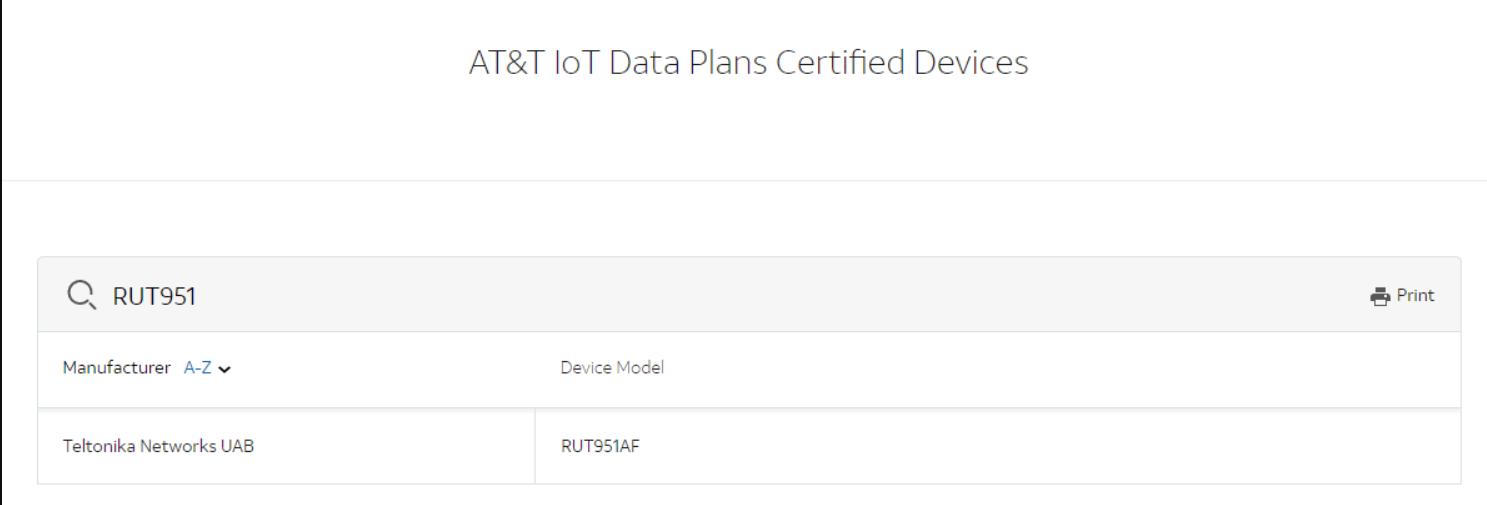
Task: Click the magnifying glass search icon
Action: point(81,295)
